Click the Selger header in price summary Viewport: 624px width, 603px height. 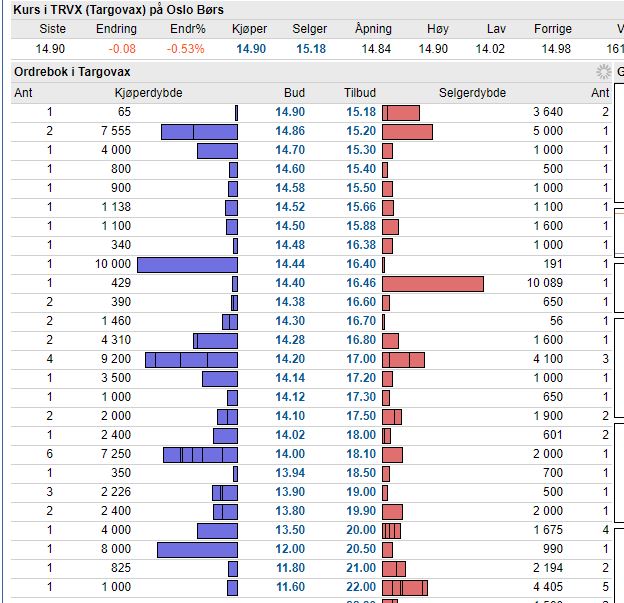(310, 29)
